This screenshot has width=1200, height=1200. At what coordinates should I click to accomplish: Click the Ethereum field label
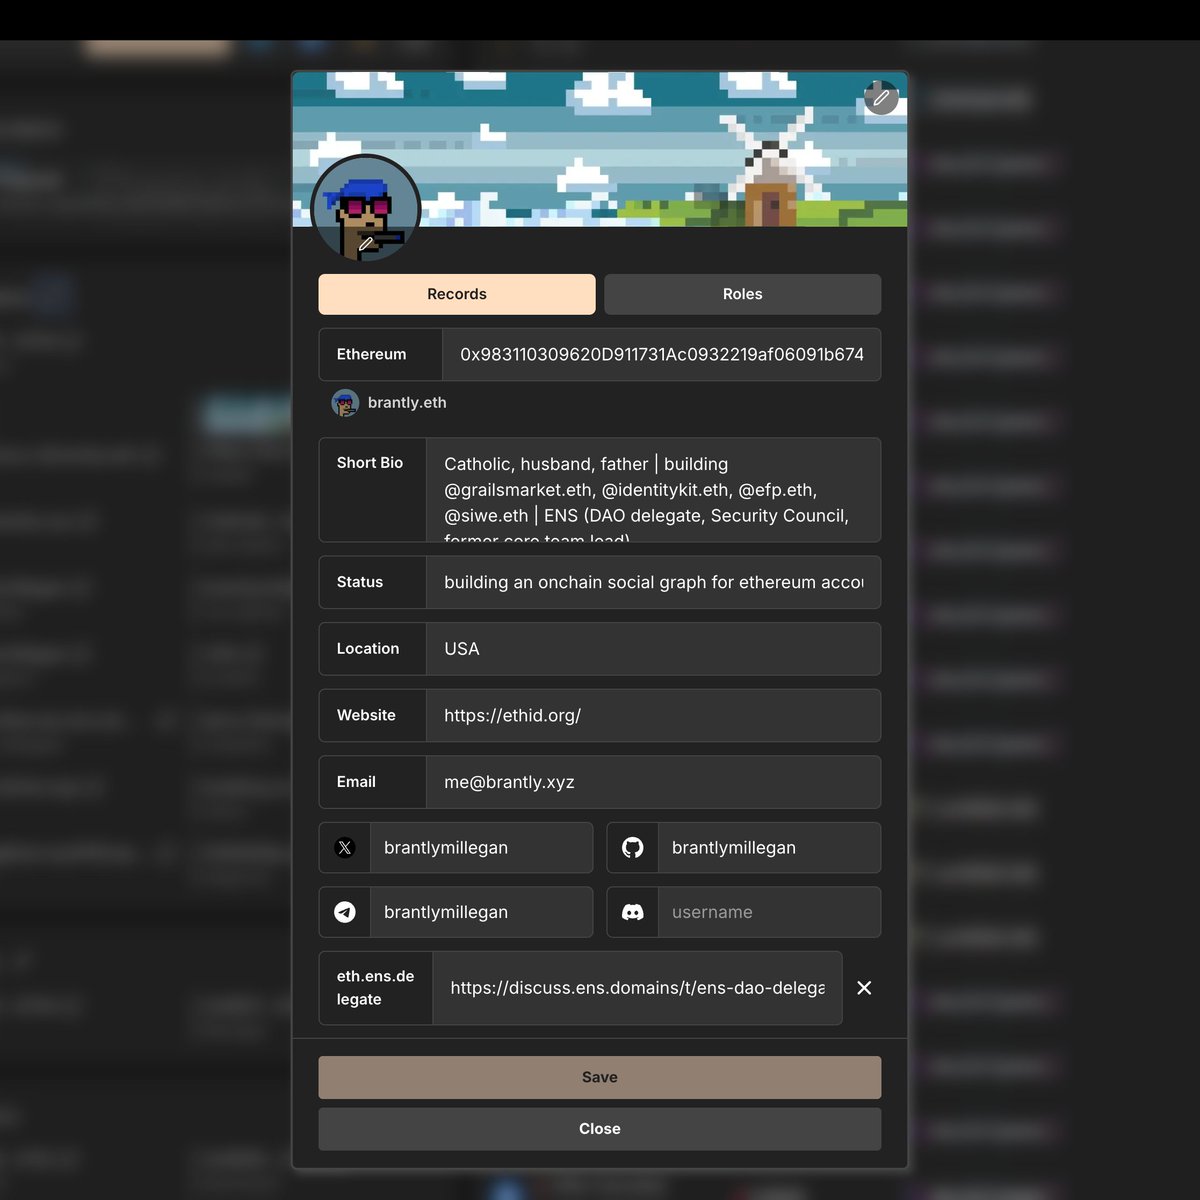[371, 354]
